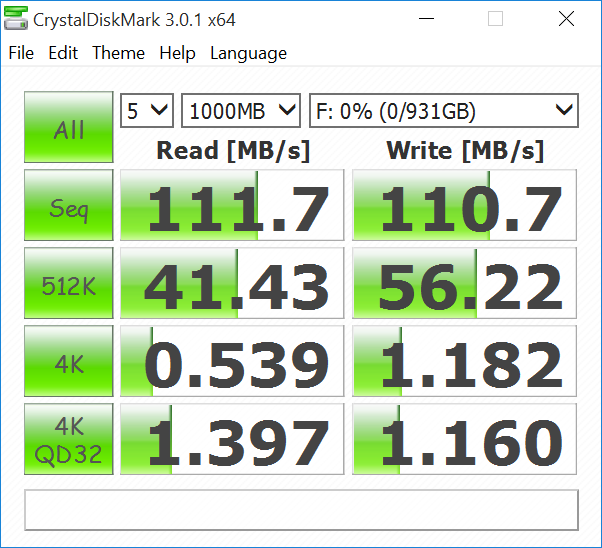Click the CrystalDiskMark app icon in title bar
Image resolution: width=602 pixels, height=548 pixels.
[x=15, y=18]
